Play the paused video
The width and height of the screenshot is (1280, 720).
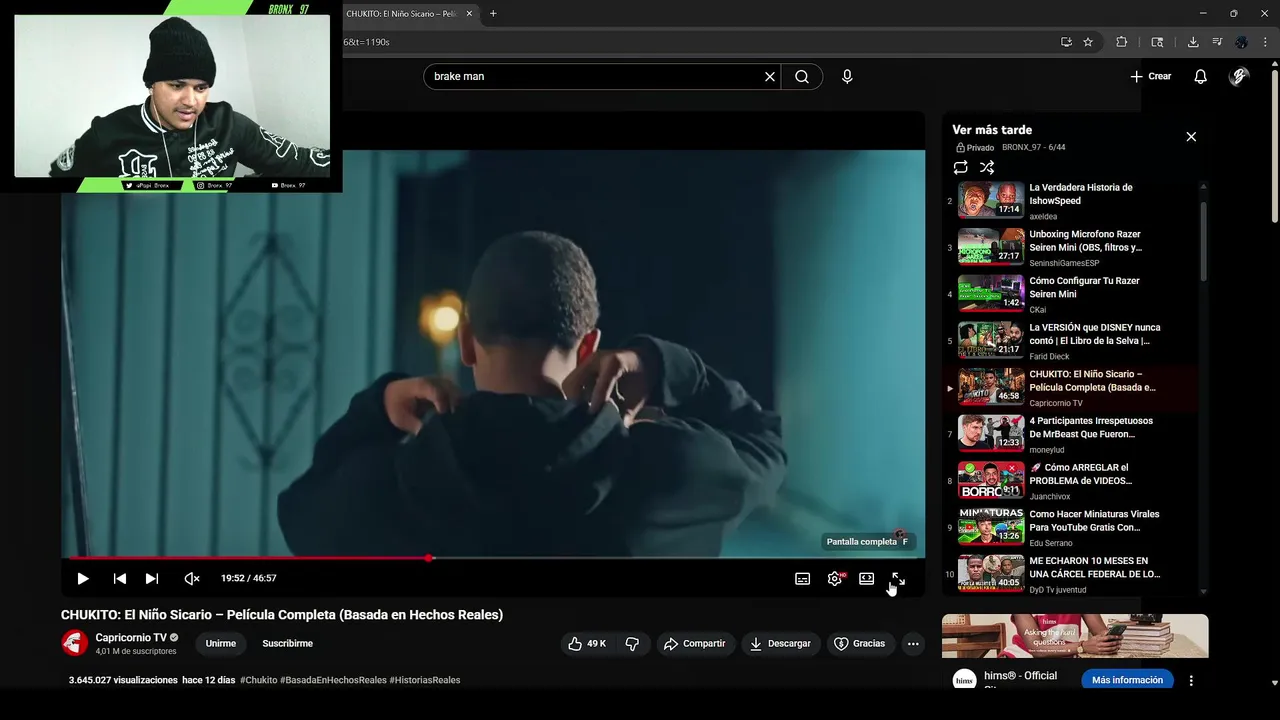pyautogui.click(x=83, y=578)
